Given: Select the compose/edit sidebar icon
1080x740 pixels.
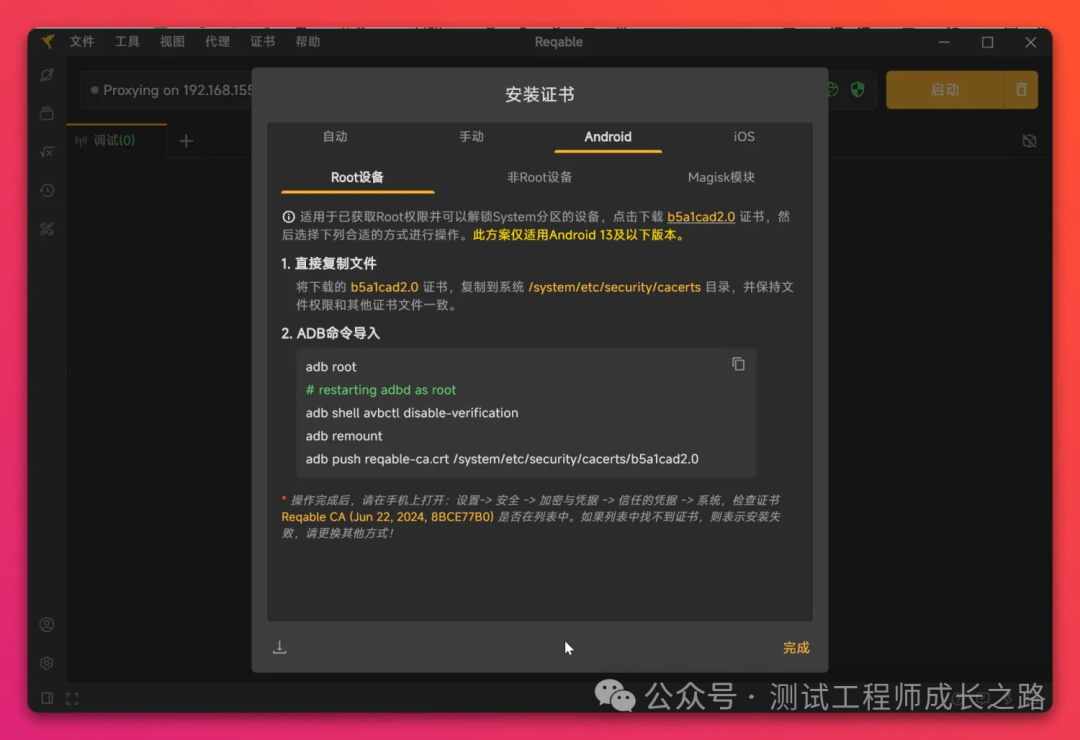Looking at the screenshot, I should click(x=47, y=74).
